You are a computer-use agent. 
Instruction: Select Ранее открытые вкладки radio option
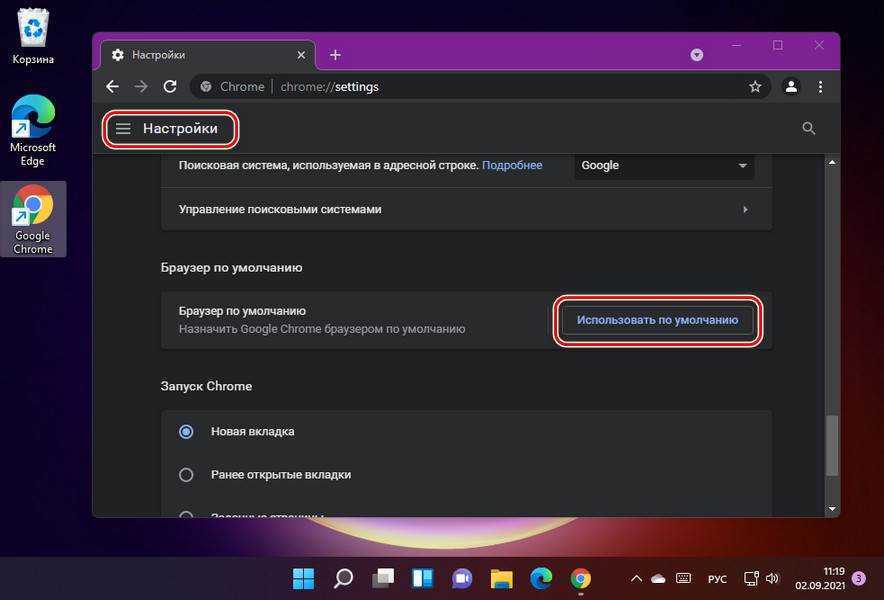(x=186, y=475)
